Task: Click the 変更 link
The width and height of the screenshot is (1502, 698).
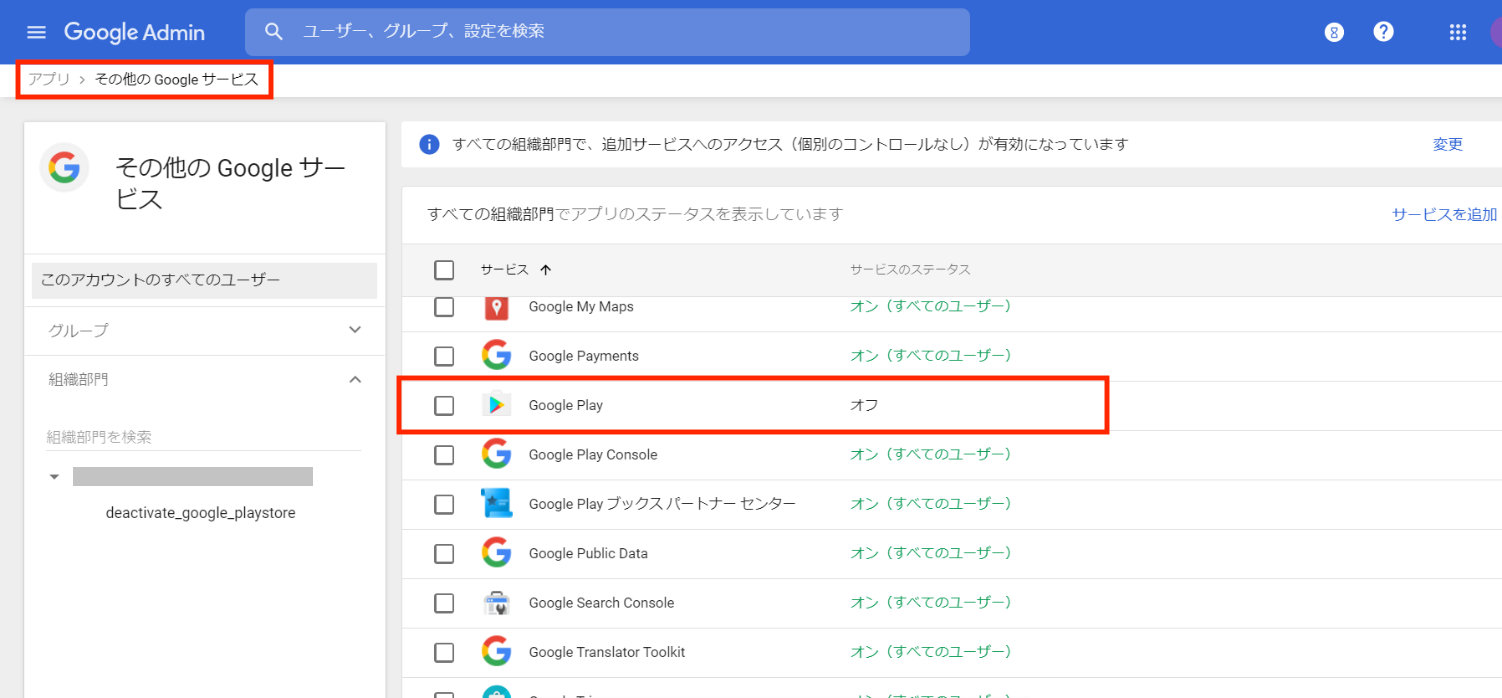Action: click(x=1448, y=144)
